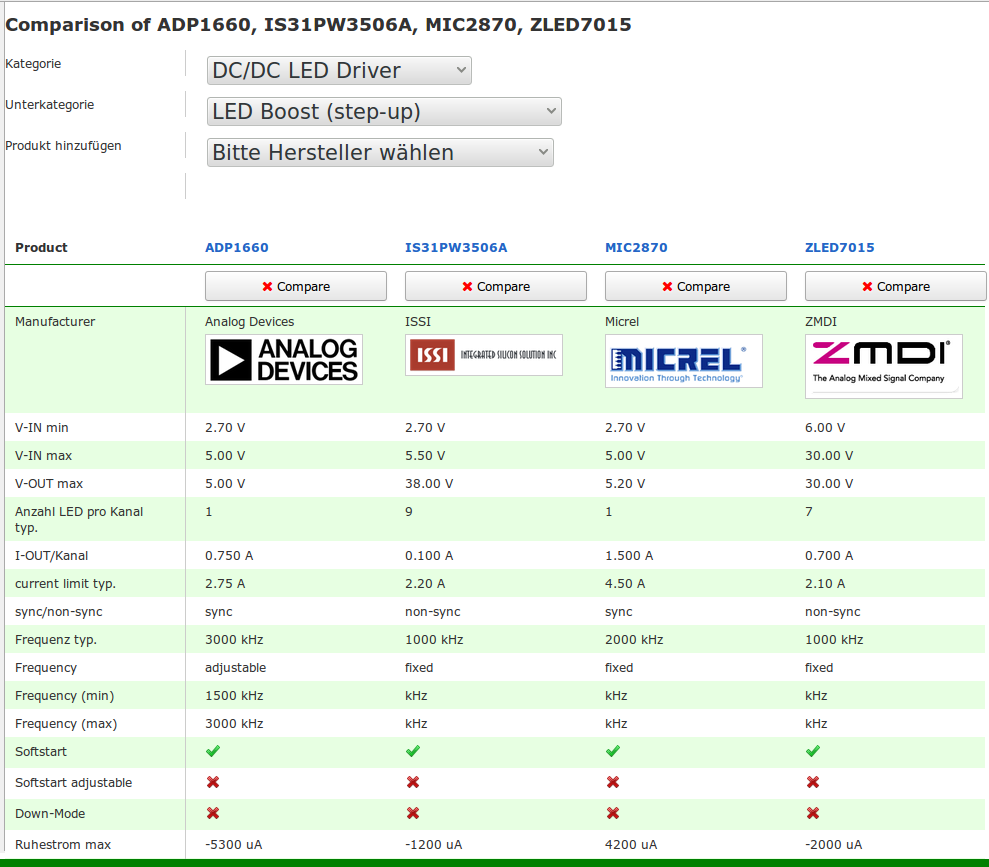Viewport: 989px width, 867px height.
Task: Click Softstart adjustable red cross for MIC2870
Action: click(613, 782)
